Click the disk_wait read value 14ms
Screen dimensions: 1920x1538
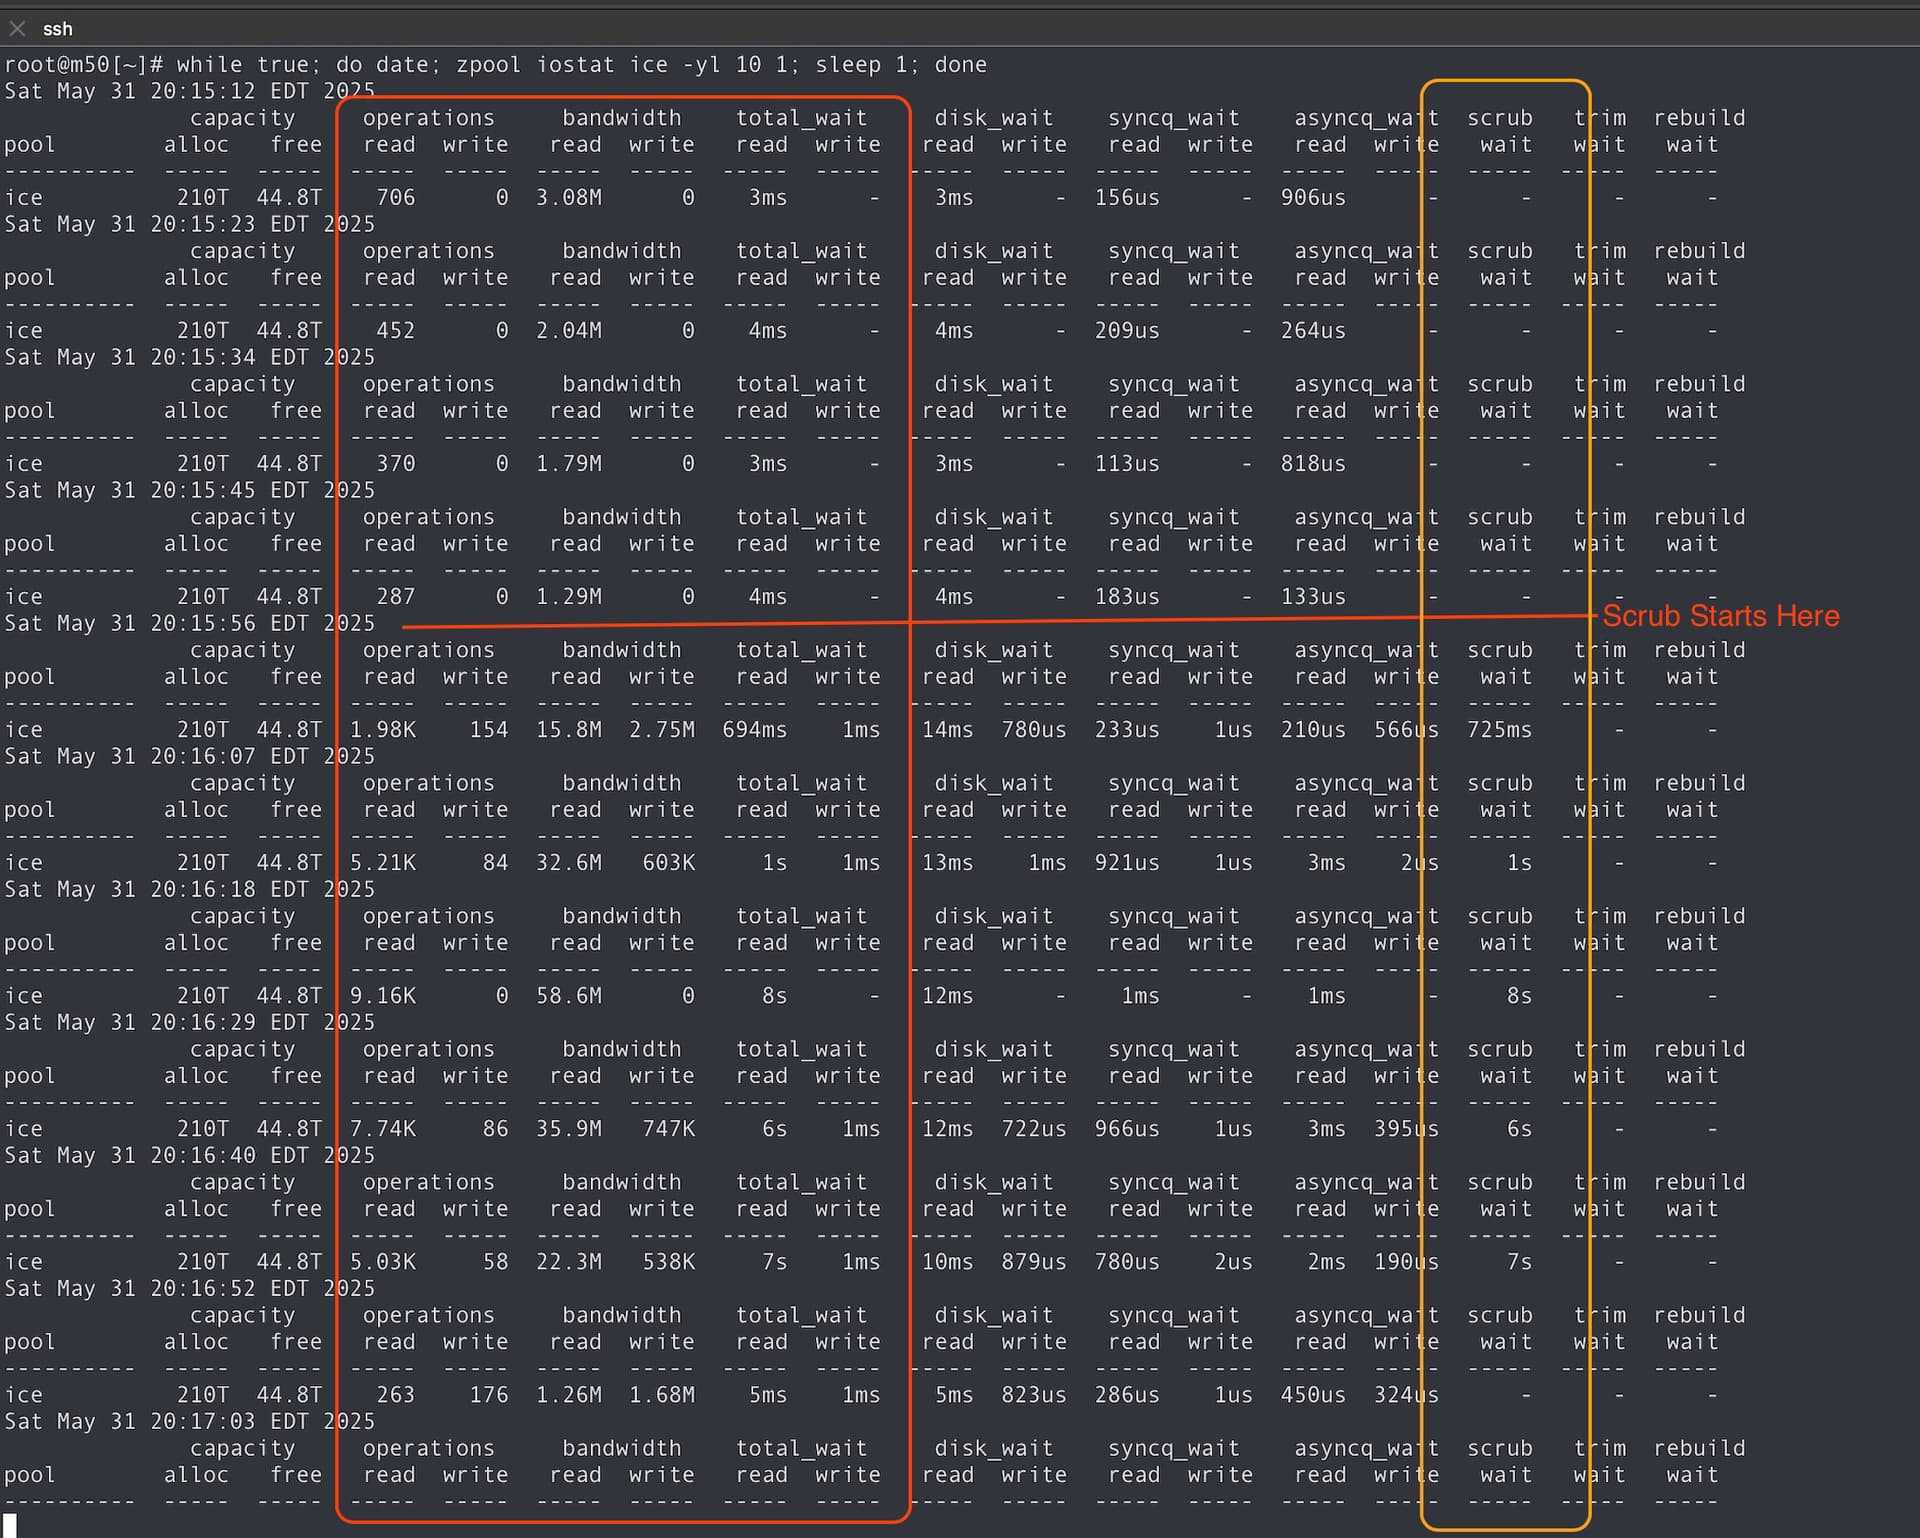pyautogui.click(x=948, y=730)
